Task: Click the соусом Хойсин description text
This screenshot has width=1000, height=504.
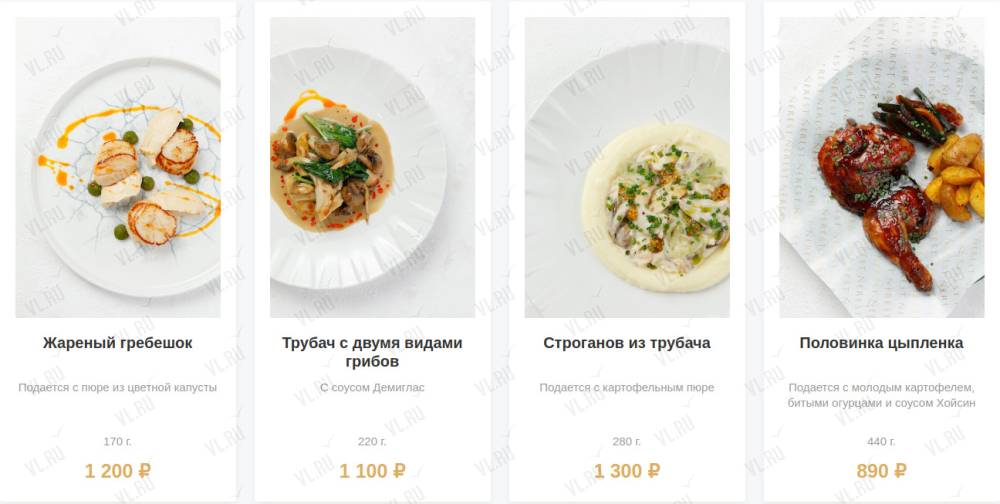Action: pos(881,395)
